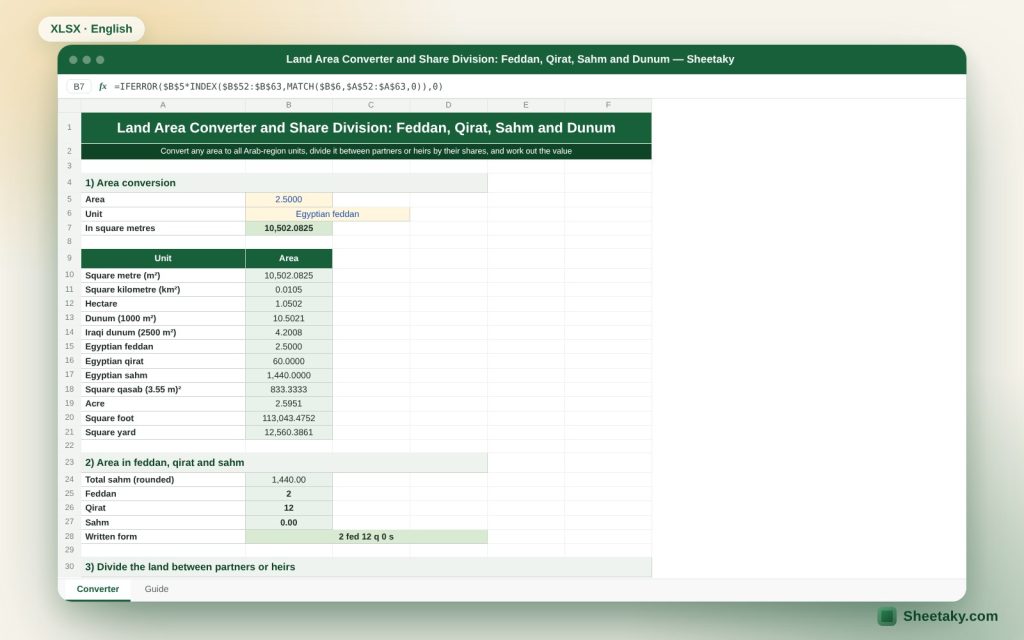Select value 833.3333 for square qasab
The height and width of the screenshot is (640, 1024).
(x=289, y=389)
